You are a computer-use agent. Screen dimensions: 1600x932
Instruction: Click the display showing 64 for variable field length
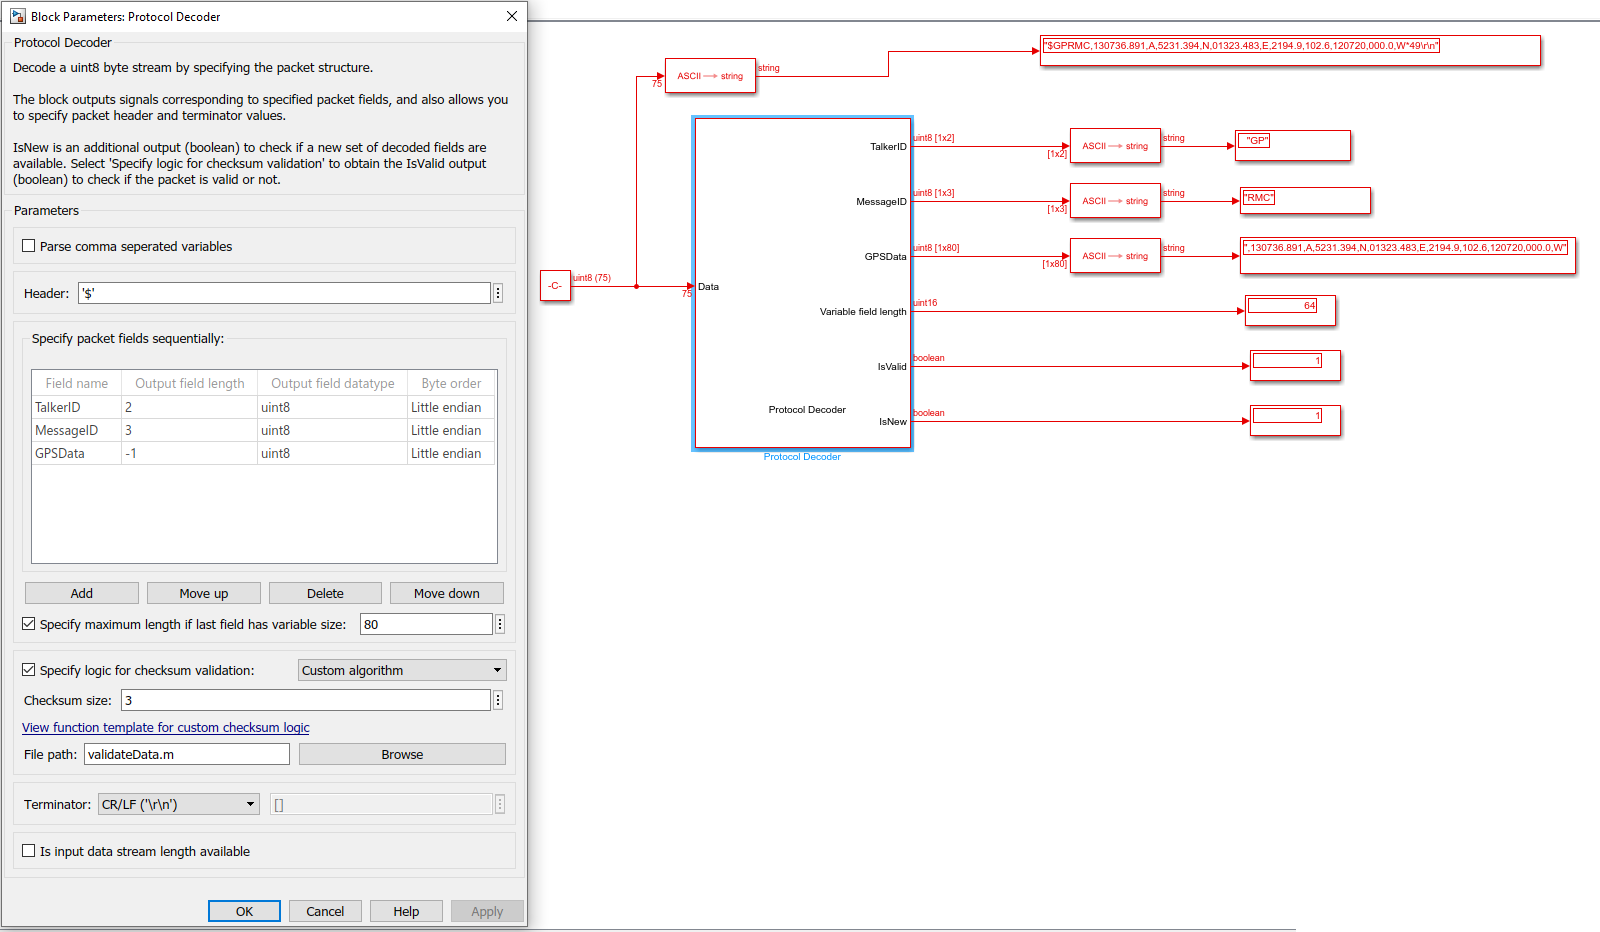tap(1289, 310)
